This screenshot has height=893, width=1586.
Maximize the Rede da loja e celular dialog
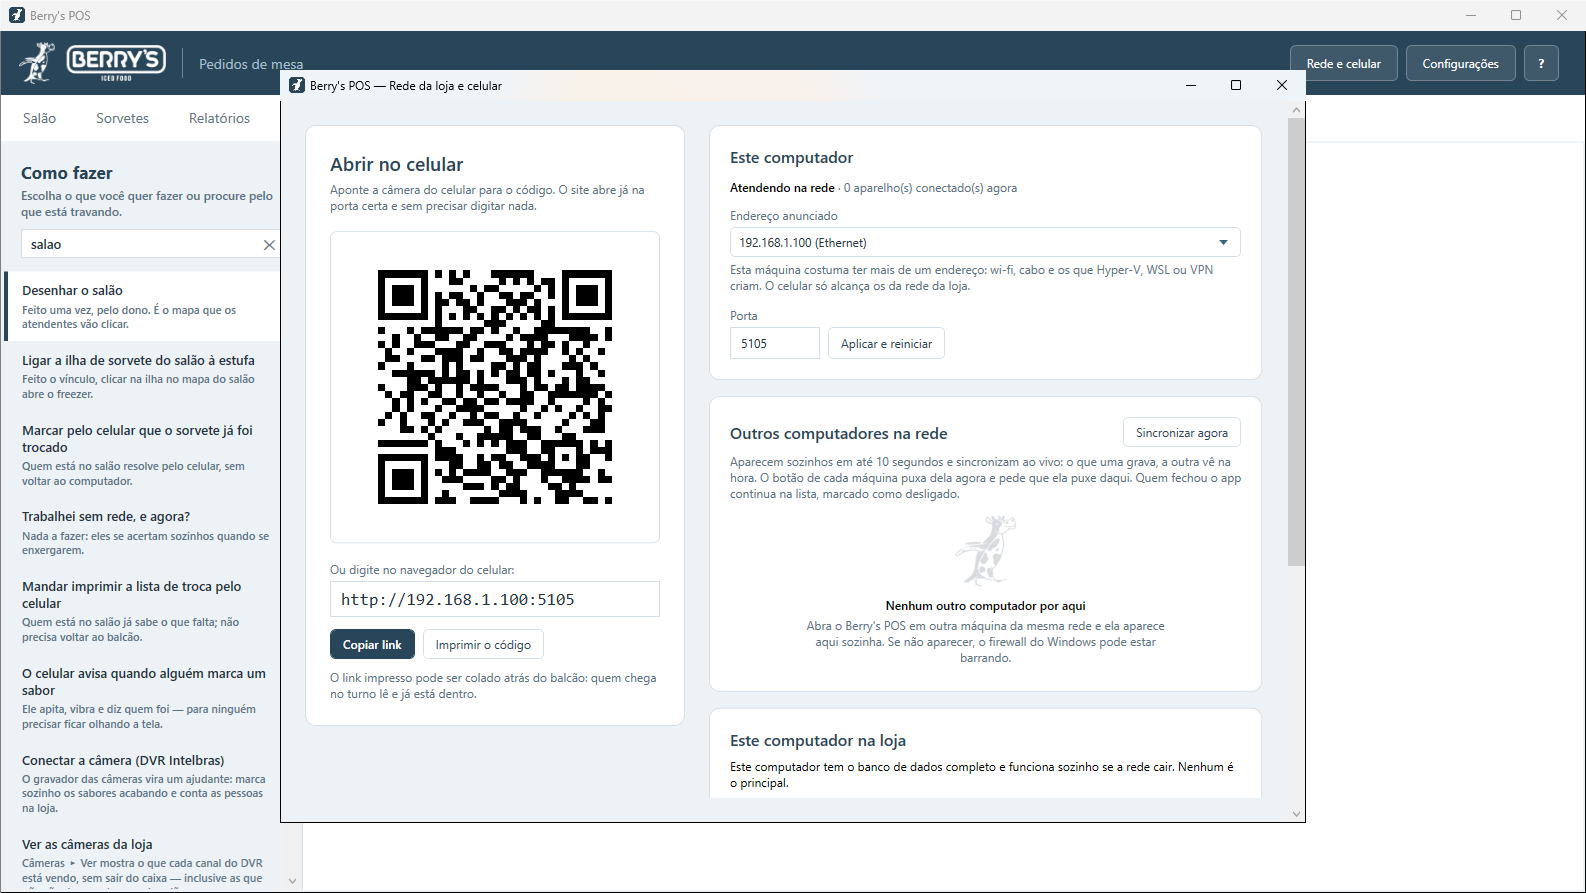click(x=1236, y=85)
